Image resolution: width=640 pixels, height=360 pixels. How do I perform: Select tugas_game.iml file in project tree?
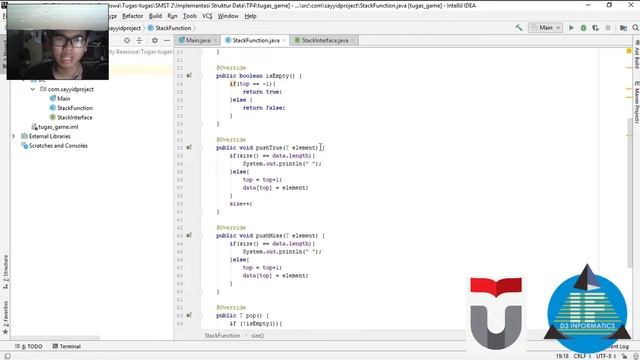pyautogui.click(x=55, y=127)
